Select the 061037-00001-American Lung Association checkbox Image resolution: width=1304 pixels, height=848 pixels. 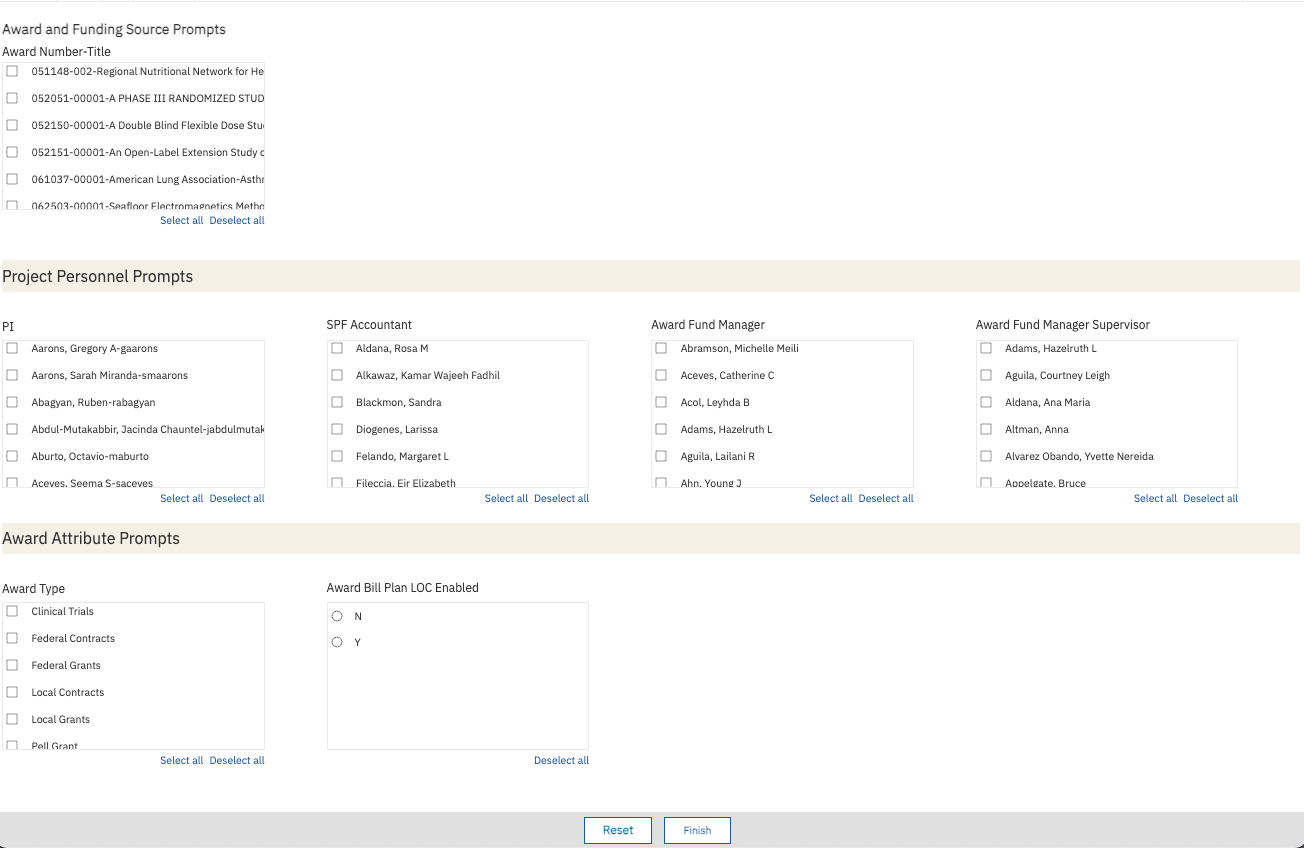click(x=12, y=179)
